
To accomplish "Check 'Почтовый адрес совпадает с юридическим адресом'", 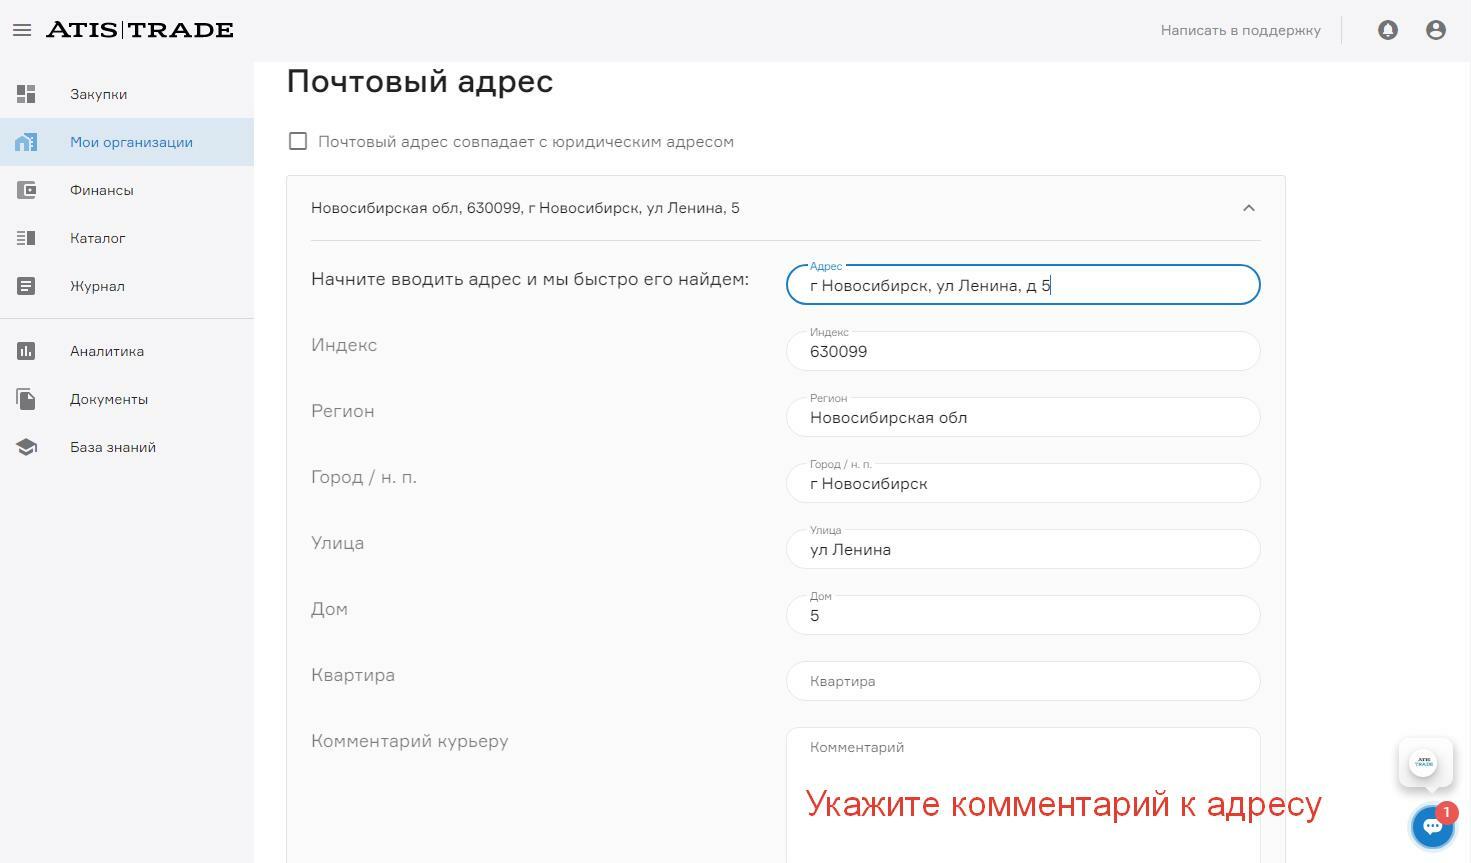I will pos(298,141).
